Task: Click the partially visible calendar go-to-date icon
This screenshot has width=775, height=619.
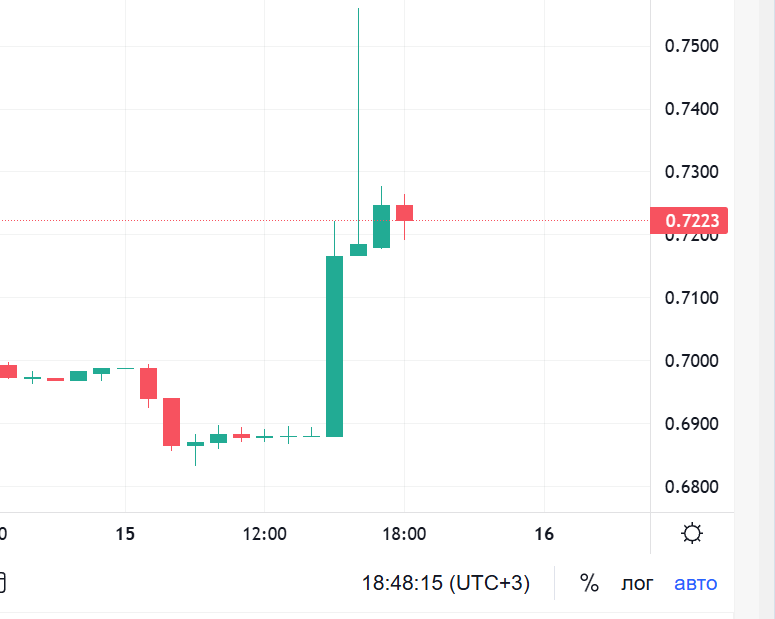Action: [x=2, y=582]
